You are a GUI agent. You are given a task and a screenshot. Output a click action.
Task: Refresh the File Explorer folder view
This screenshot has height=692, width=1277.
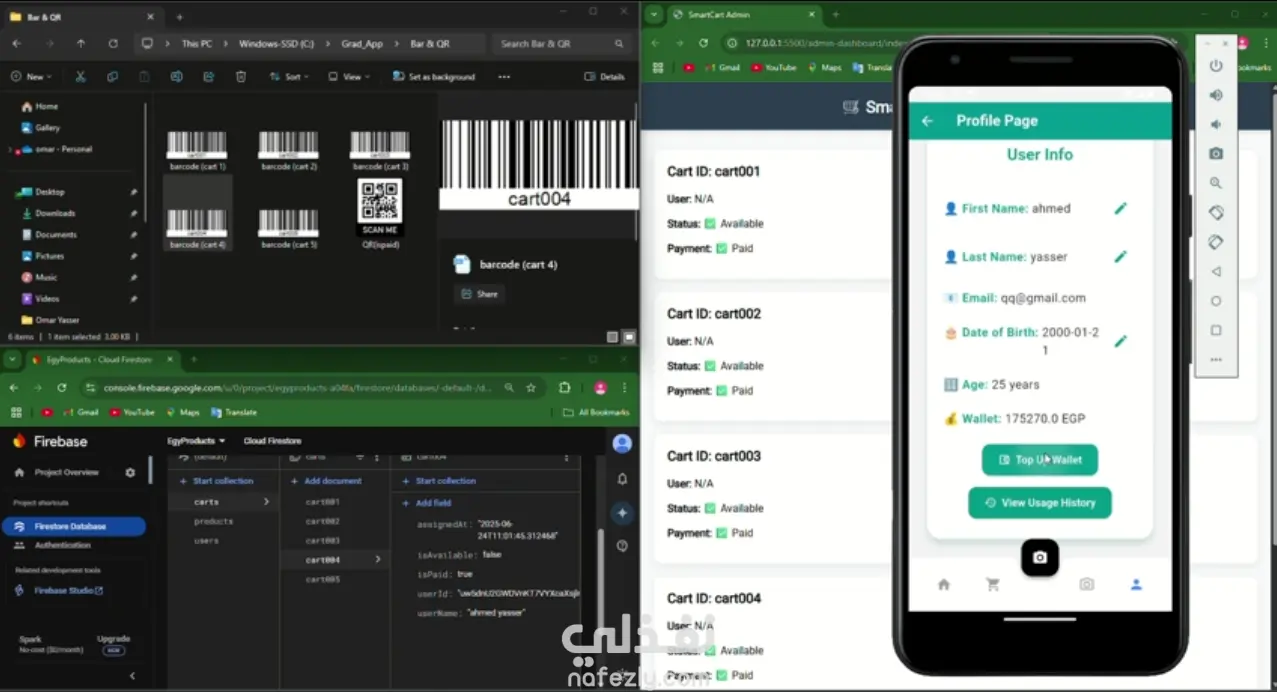coord(113,44)
